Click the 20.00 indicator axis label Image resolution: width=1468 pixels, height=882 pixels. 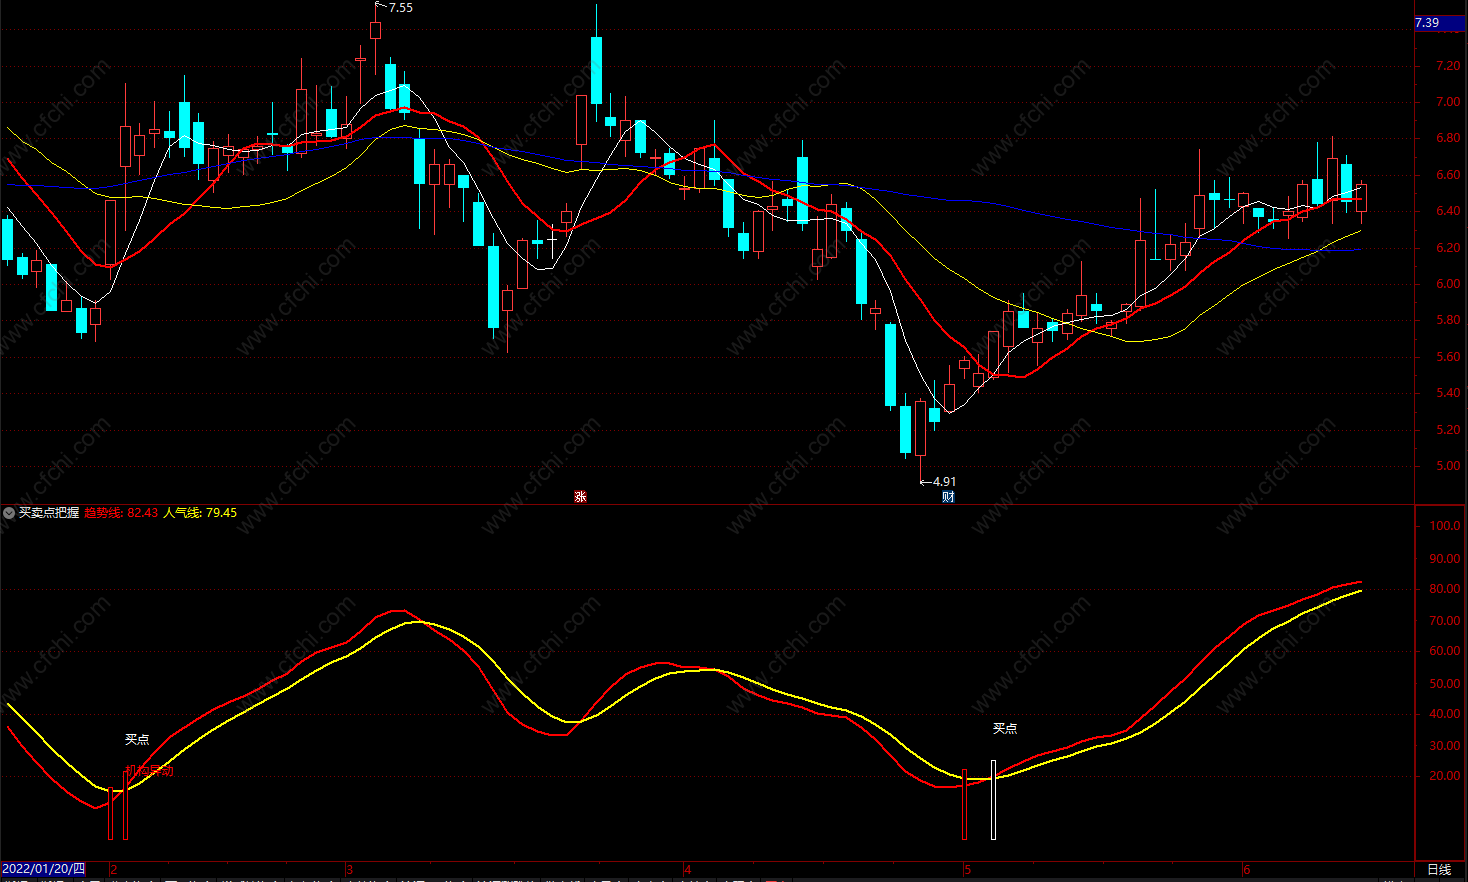pos(1445,776)
